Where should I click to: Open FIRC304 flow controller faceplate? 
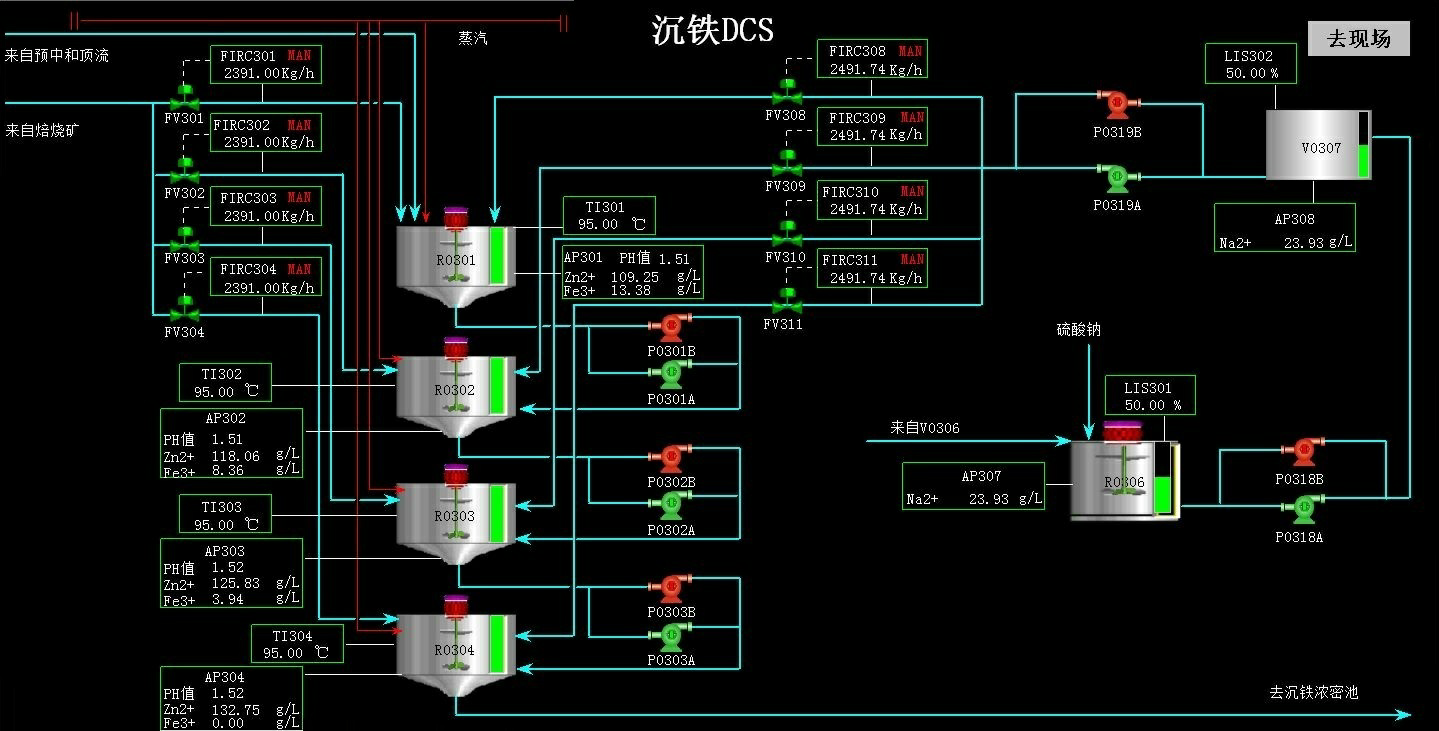tap(265, 277)
